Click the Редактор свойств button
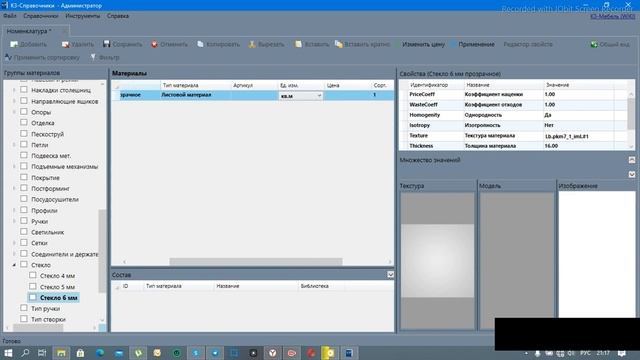This screenshot has height=360, width=640. (x=528, y=44)
